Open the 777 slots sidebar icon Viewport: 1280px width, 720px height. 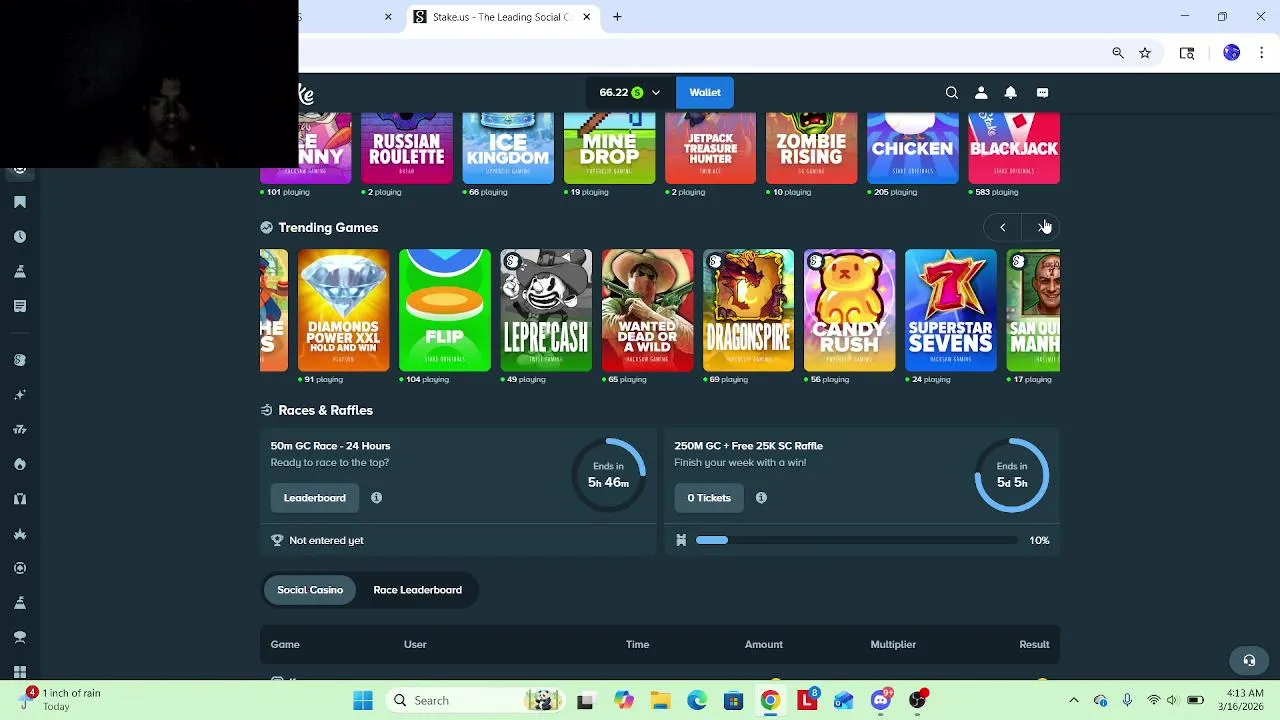(x=20, y=430)
